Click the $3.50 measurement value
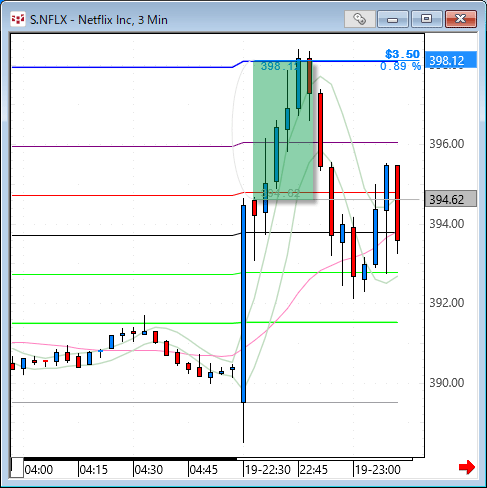 [402, 54]
